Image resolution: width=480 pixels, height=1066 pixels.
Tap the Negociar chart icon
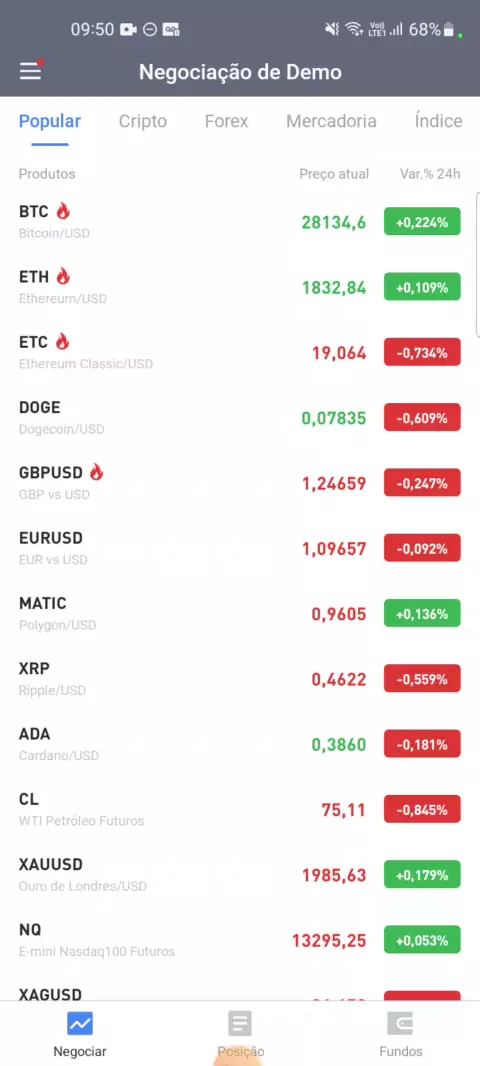click(x=80, y=1023)
